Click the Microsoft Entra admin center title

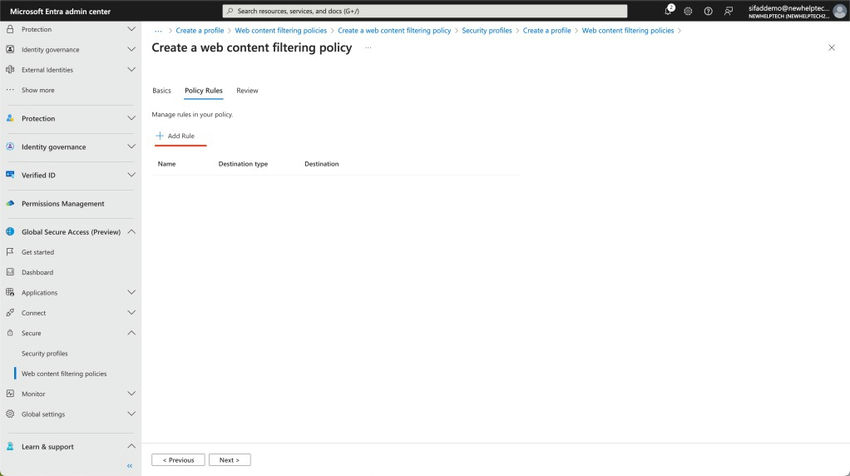click(x=60, y=11)
